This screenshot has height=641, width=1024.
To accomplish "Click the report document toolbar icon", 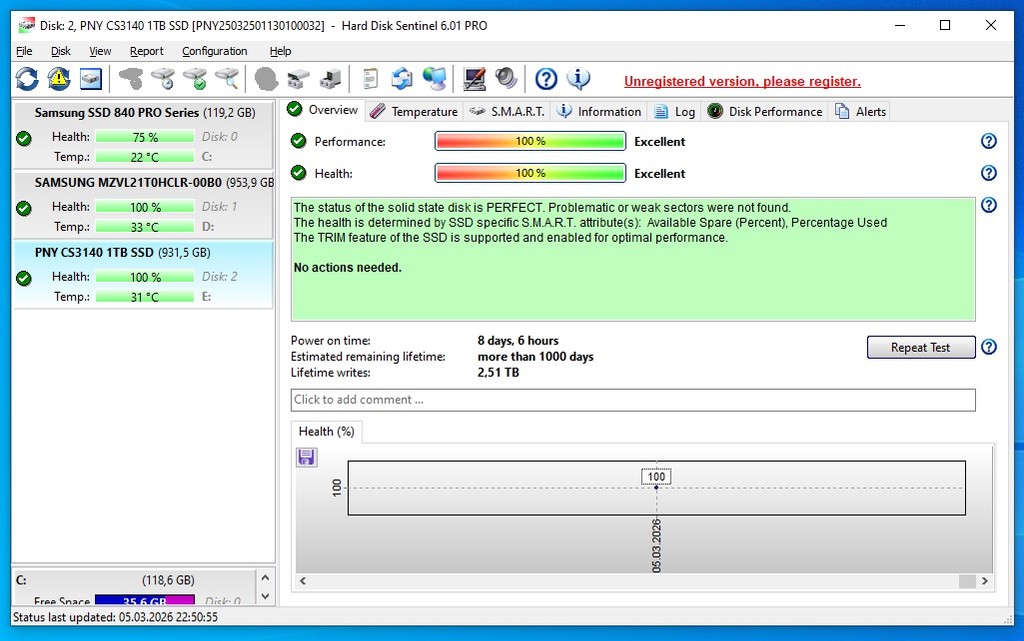I will 370,79.
